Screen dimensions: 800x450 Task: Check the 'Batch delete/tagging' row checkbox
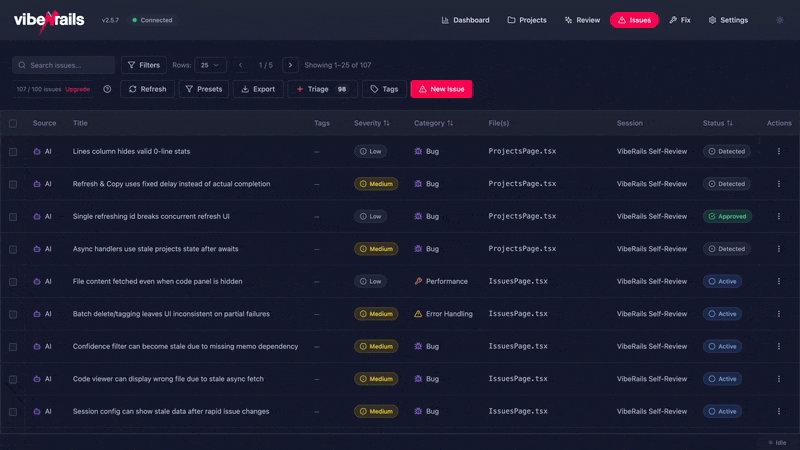coord(13,314)
